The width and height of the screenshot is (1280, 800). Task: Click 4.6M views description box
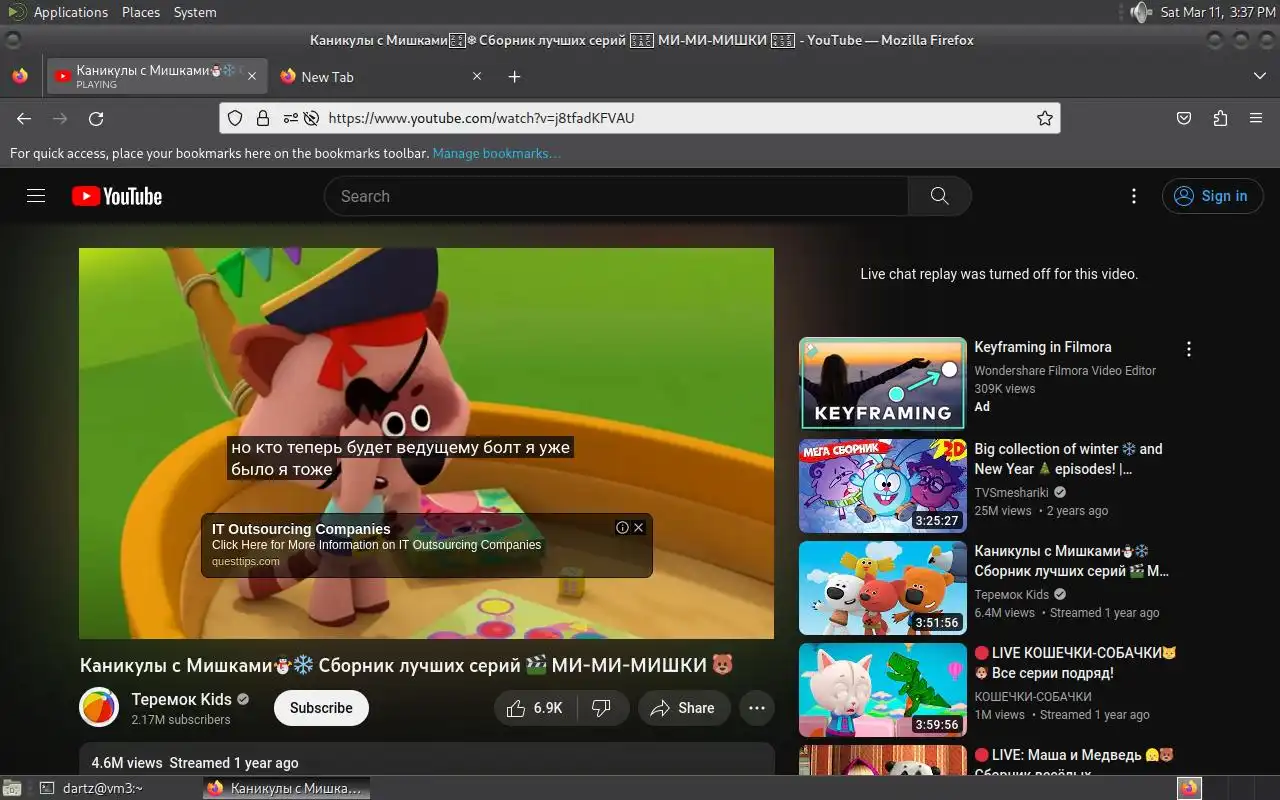tap(427, 759)
